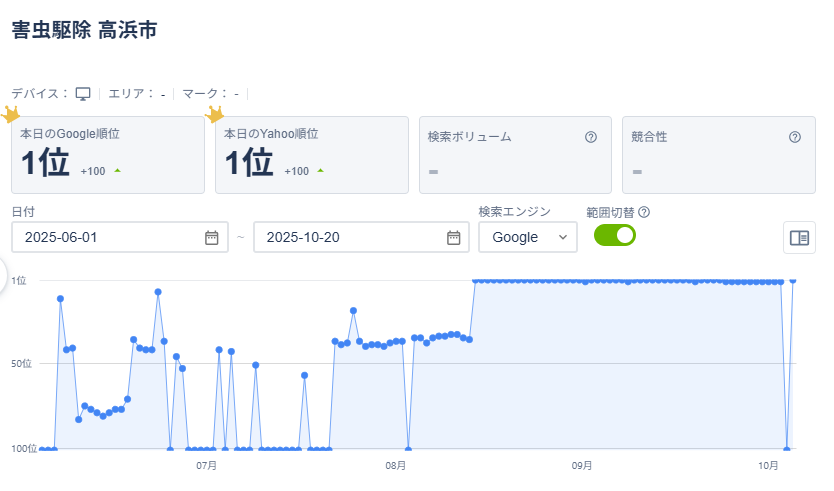Image resolution: width=834 pixels, height=491 pixels.
Task: Open help icon next to 検索ボリューム
Action: point(591,137)
